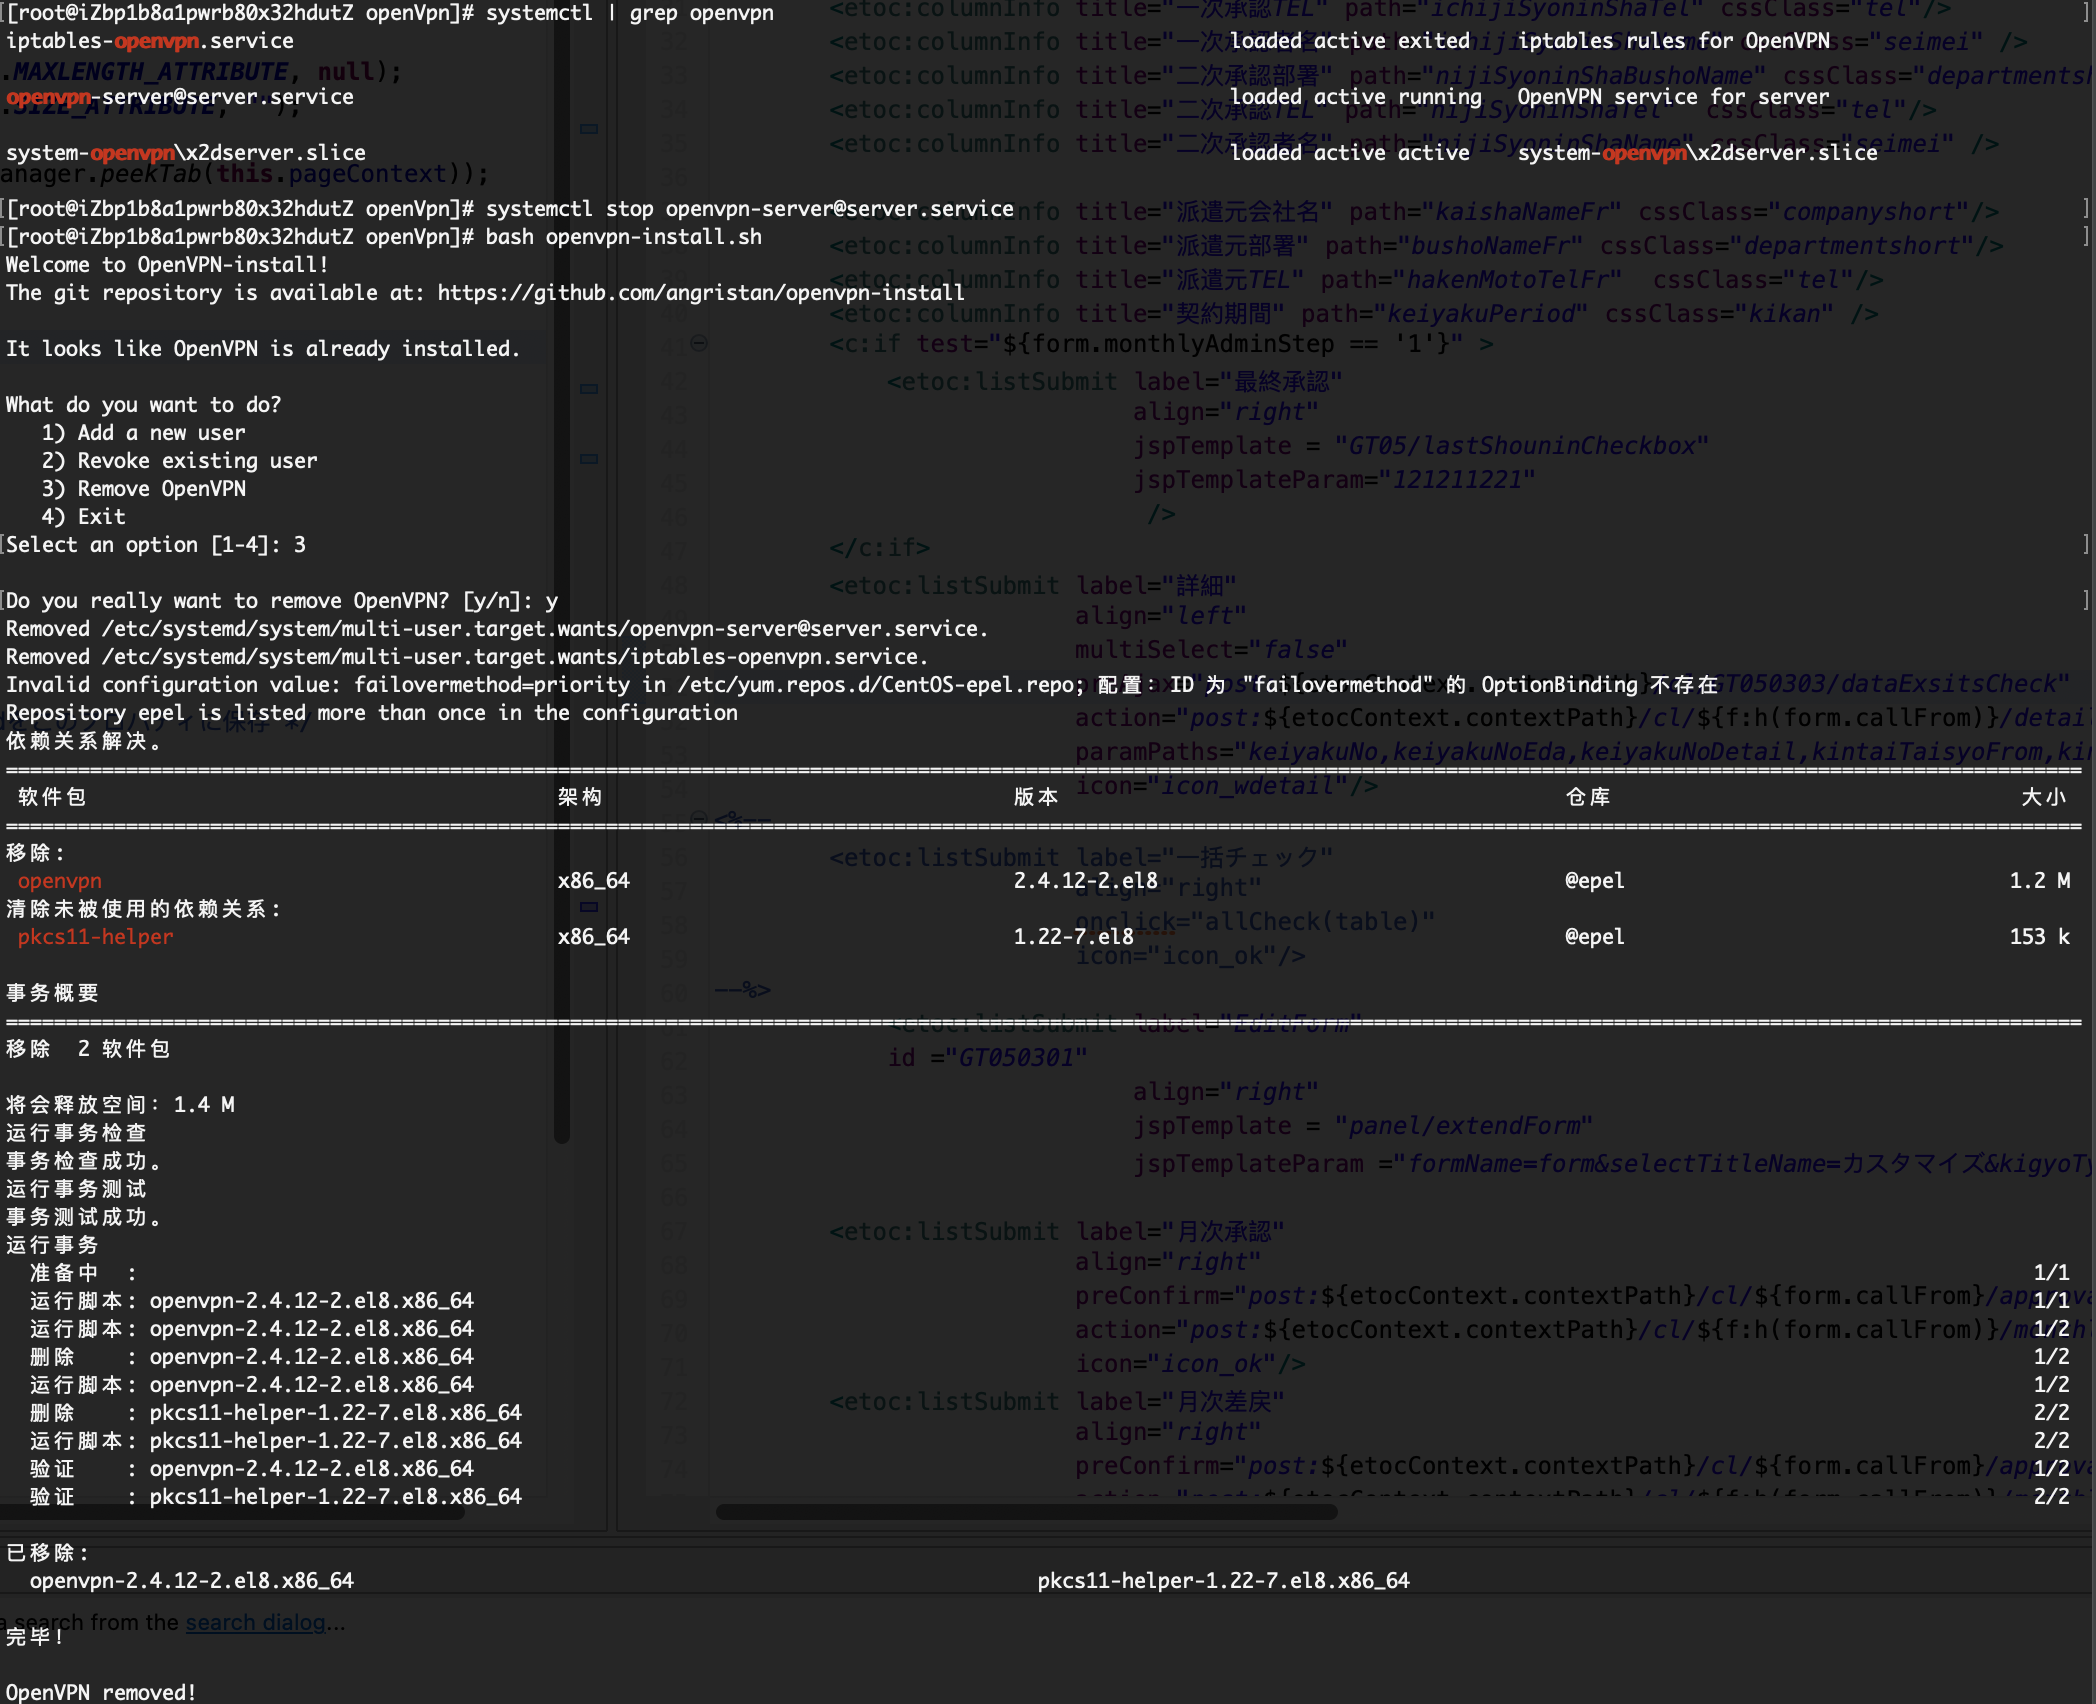The height and width of the screenshot is (1704, 2096).
Task: Collapse the c:if block at line 41
Action: [x=699, y=343]
